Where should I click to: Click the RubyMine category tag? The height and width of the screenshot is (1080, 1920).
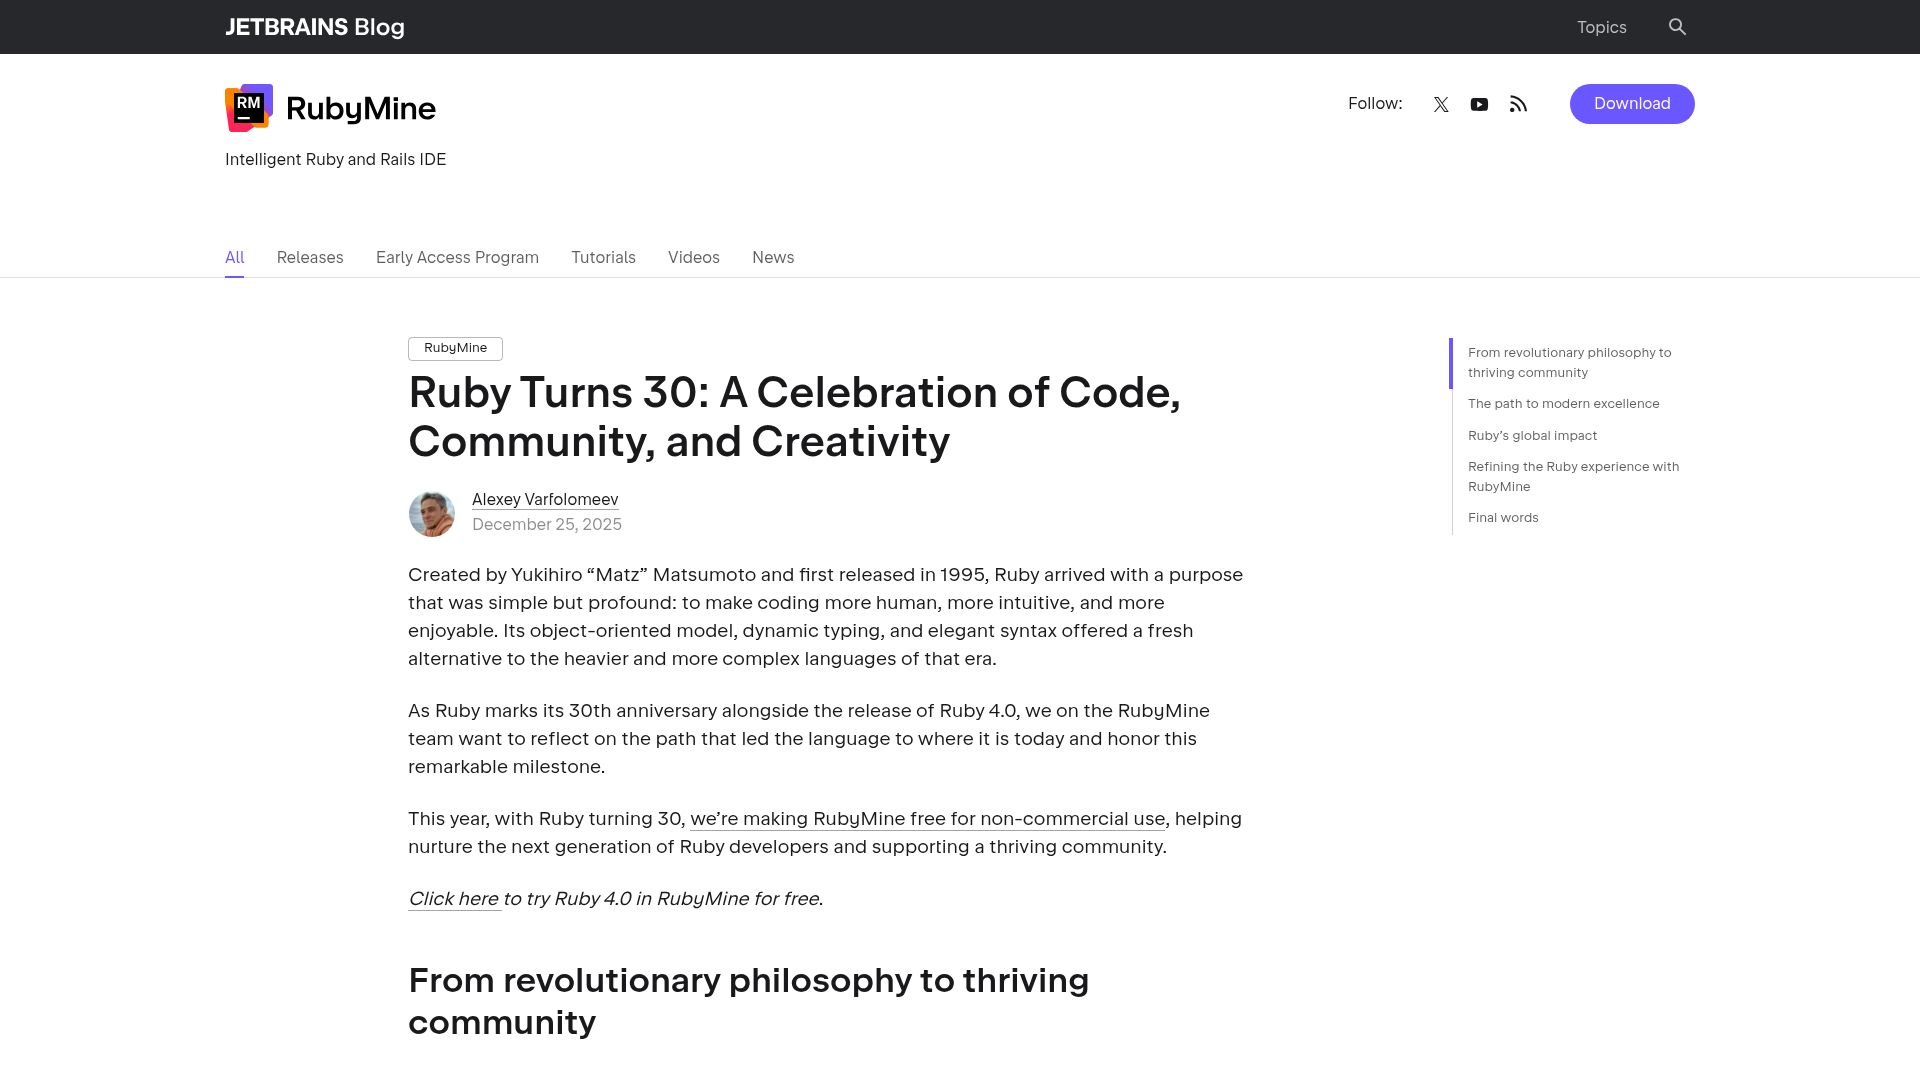click(455, 348)
